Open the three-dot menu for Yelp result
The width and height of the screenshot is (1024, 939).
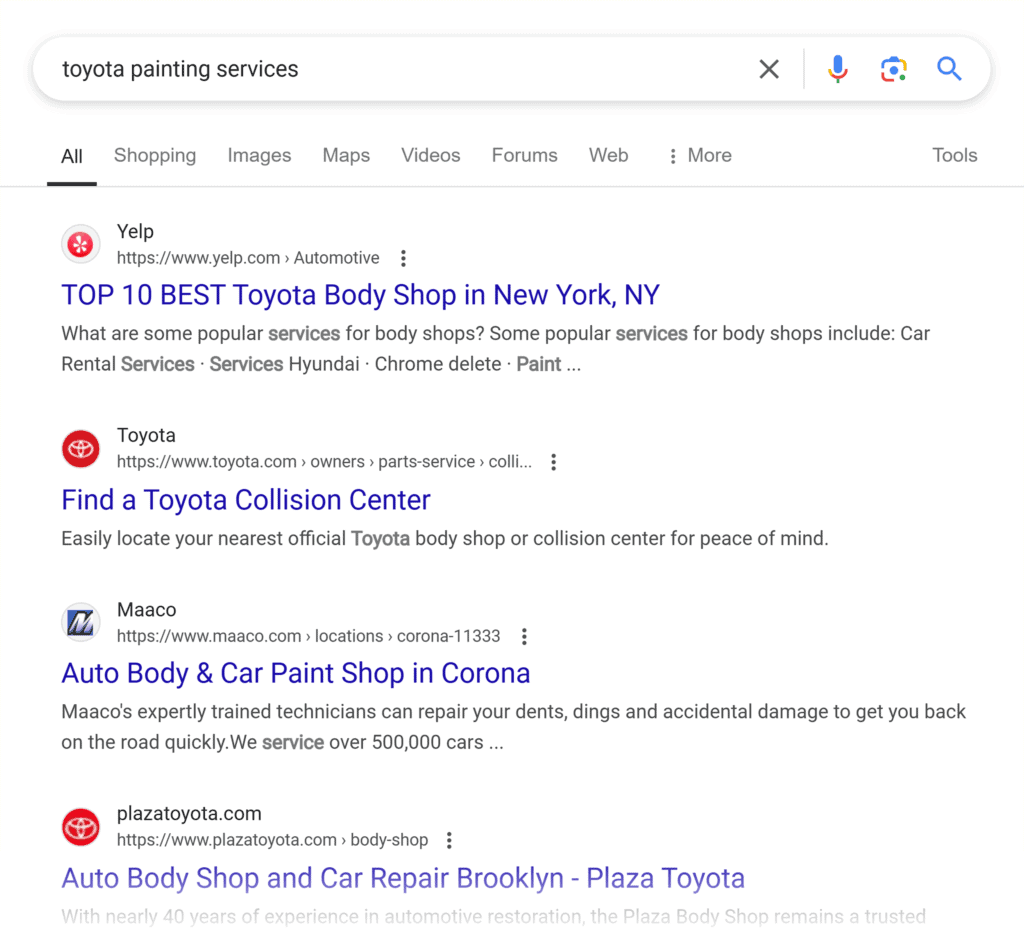403,258
